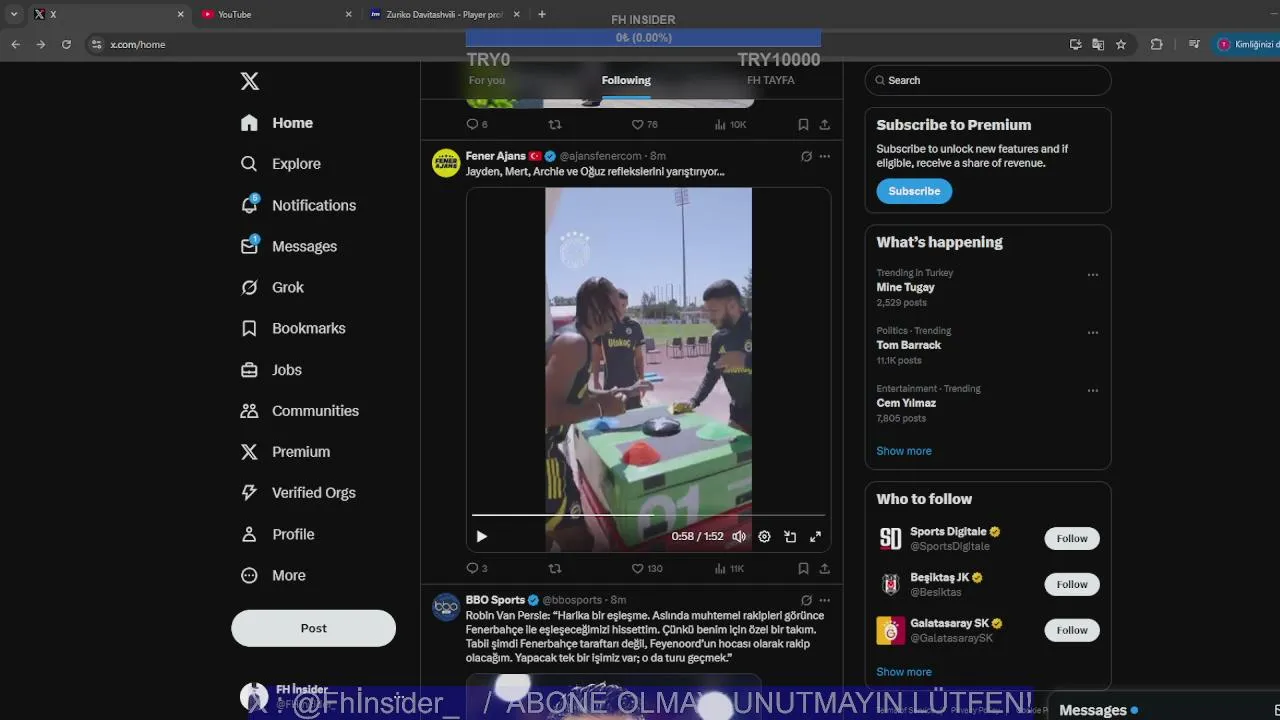Open options for Tom Barrack trend

1093,333
